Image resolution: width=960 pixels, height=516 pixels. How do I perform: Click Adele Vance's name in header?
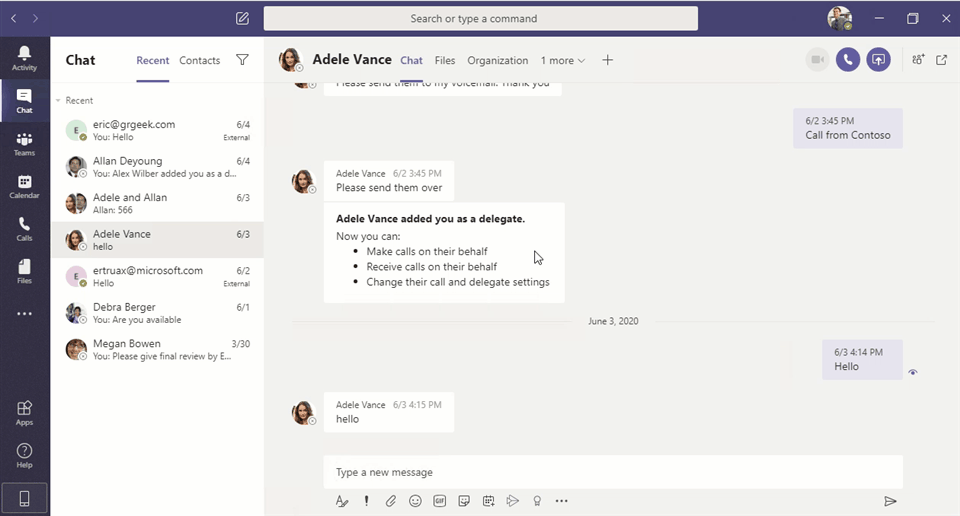[x=352, y=59]
